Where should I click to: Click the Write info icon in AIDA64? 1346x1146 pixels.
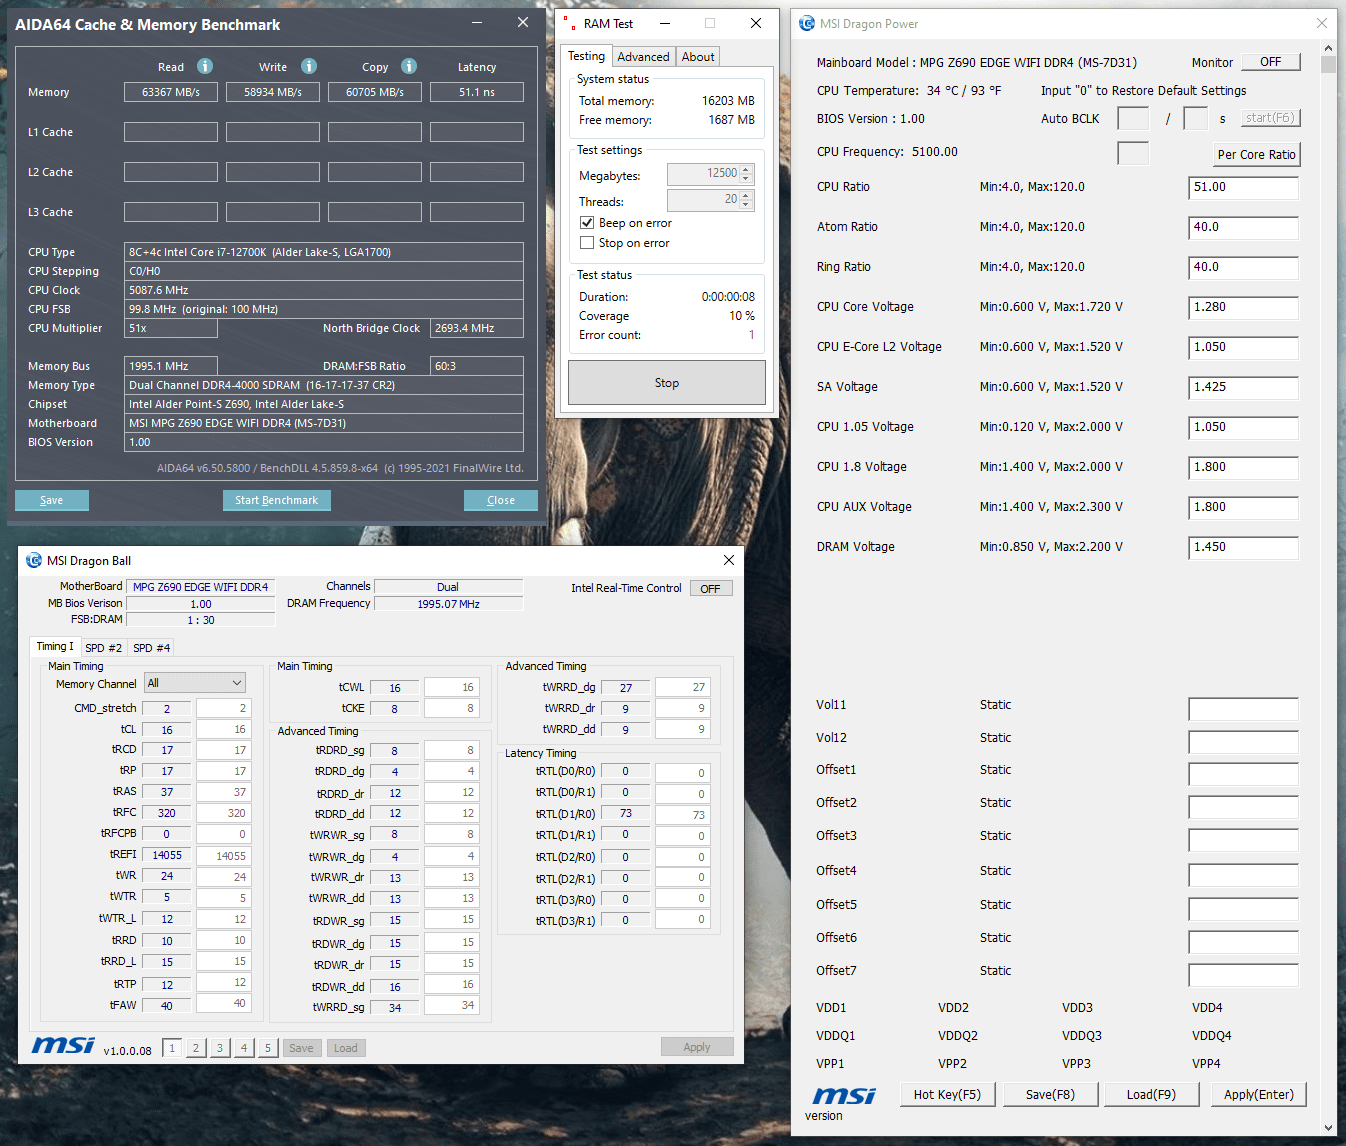pyautogui.click(x=309, y=66)
